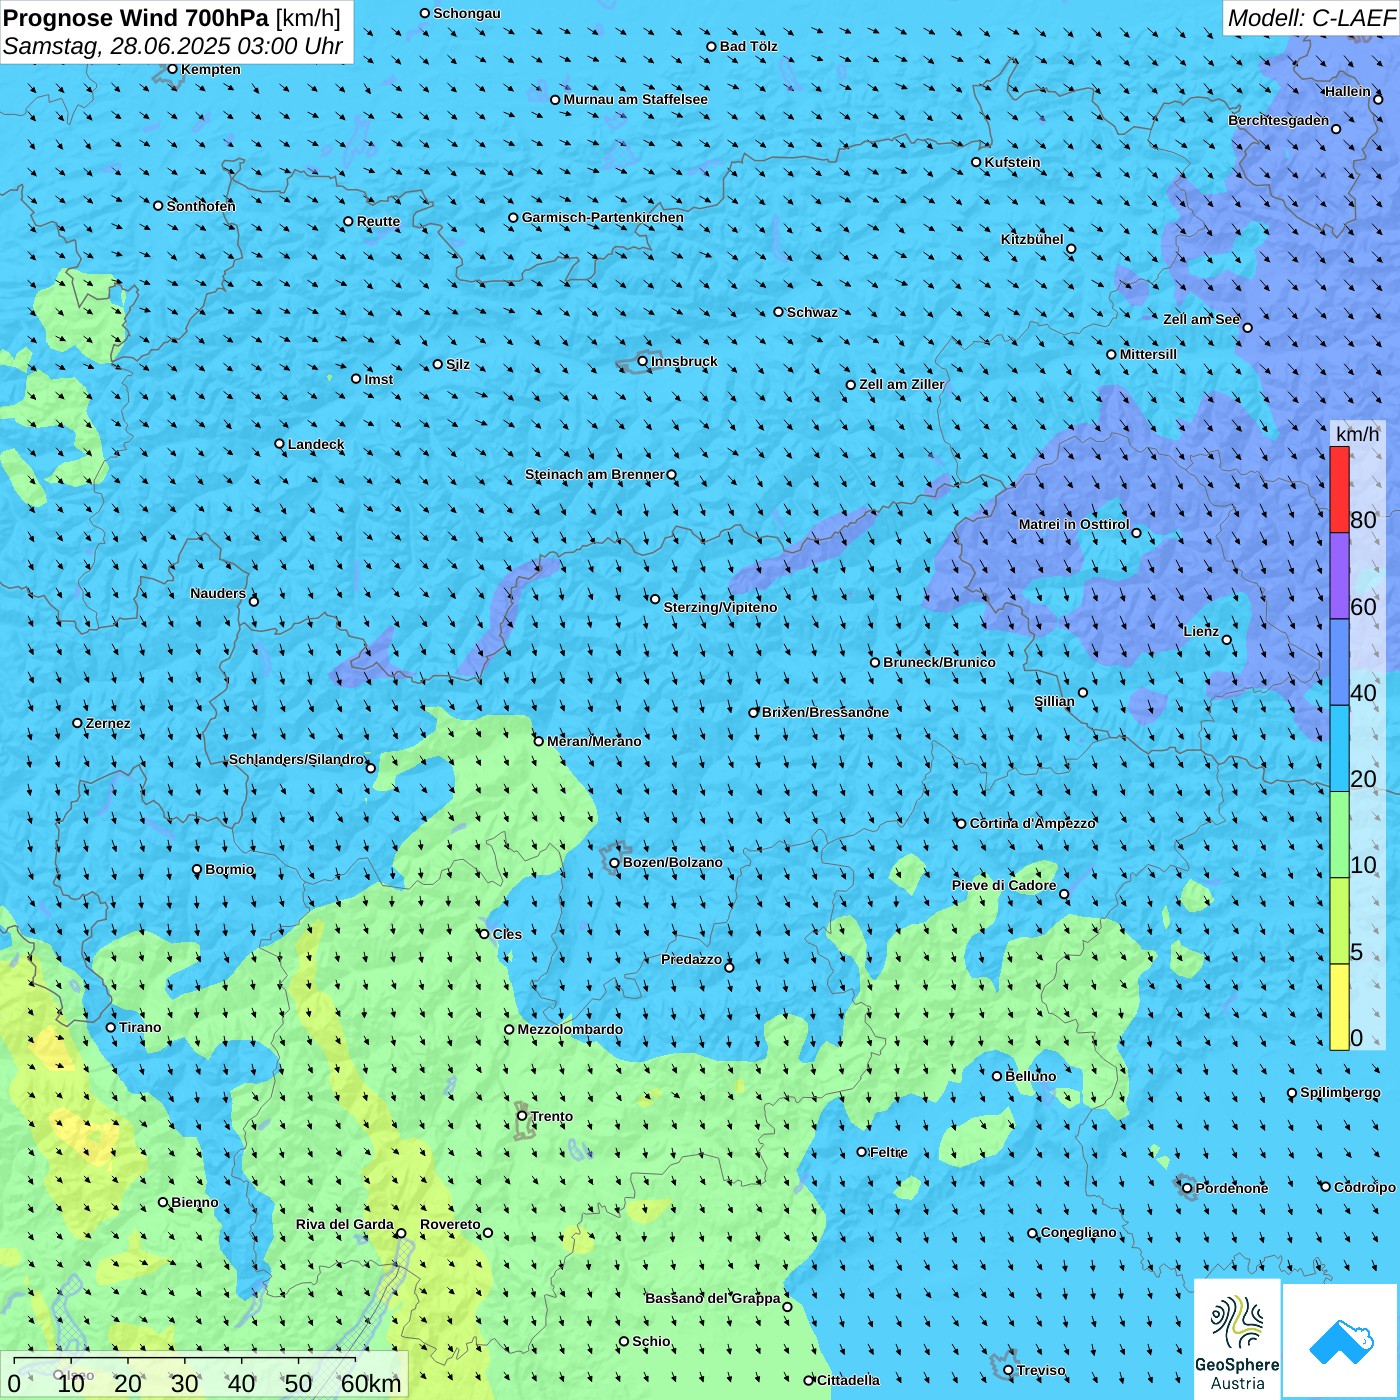Click the "Bassano del Grappa" label
This screenshot has height=1400, width=1400.
[x=713, y=1298]
